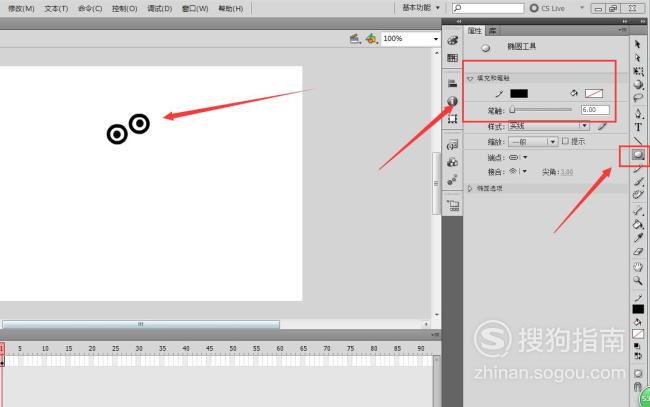The image size is (650, 407).
Task: Open the Project panel icon
Action: point(452,205)
